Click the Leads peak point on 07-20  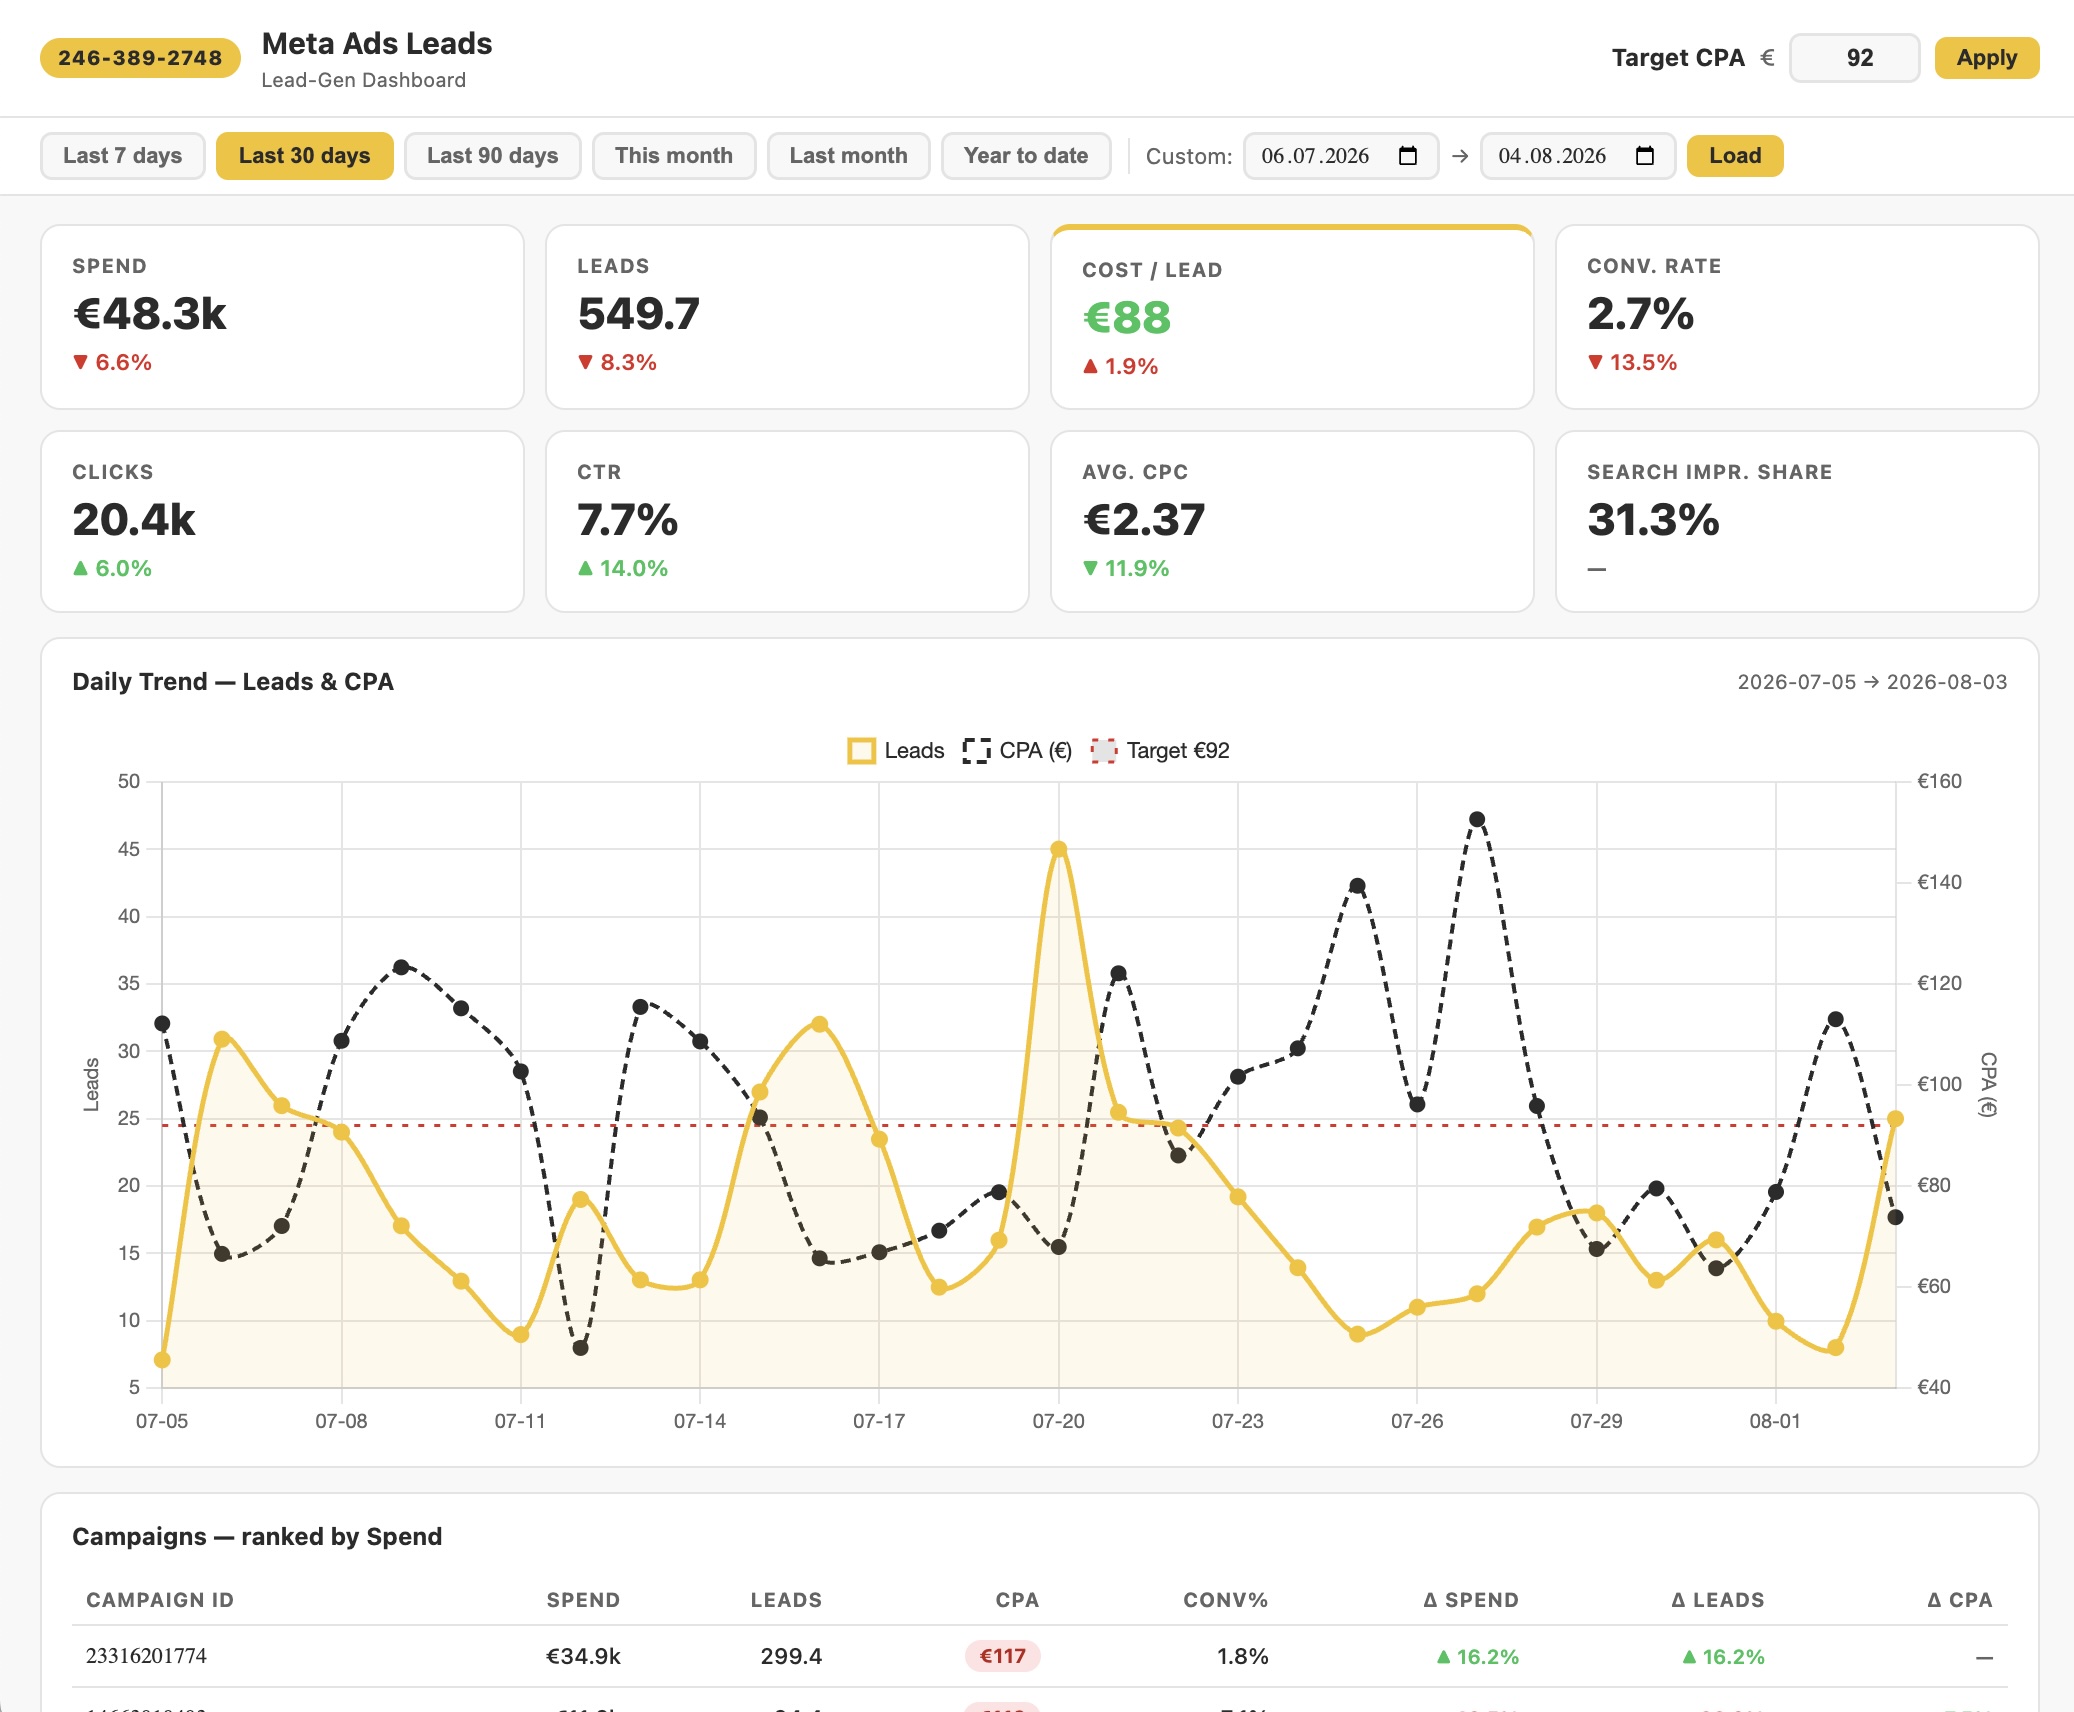[x=1059, y=849]
